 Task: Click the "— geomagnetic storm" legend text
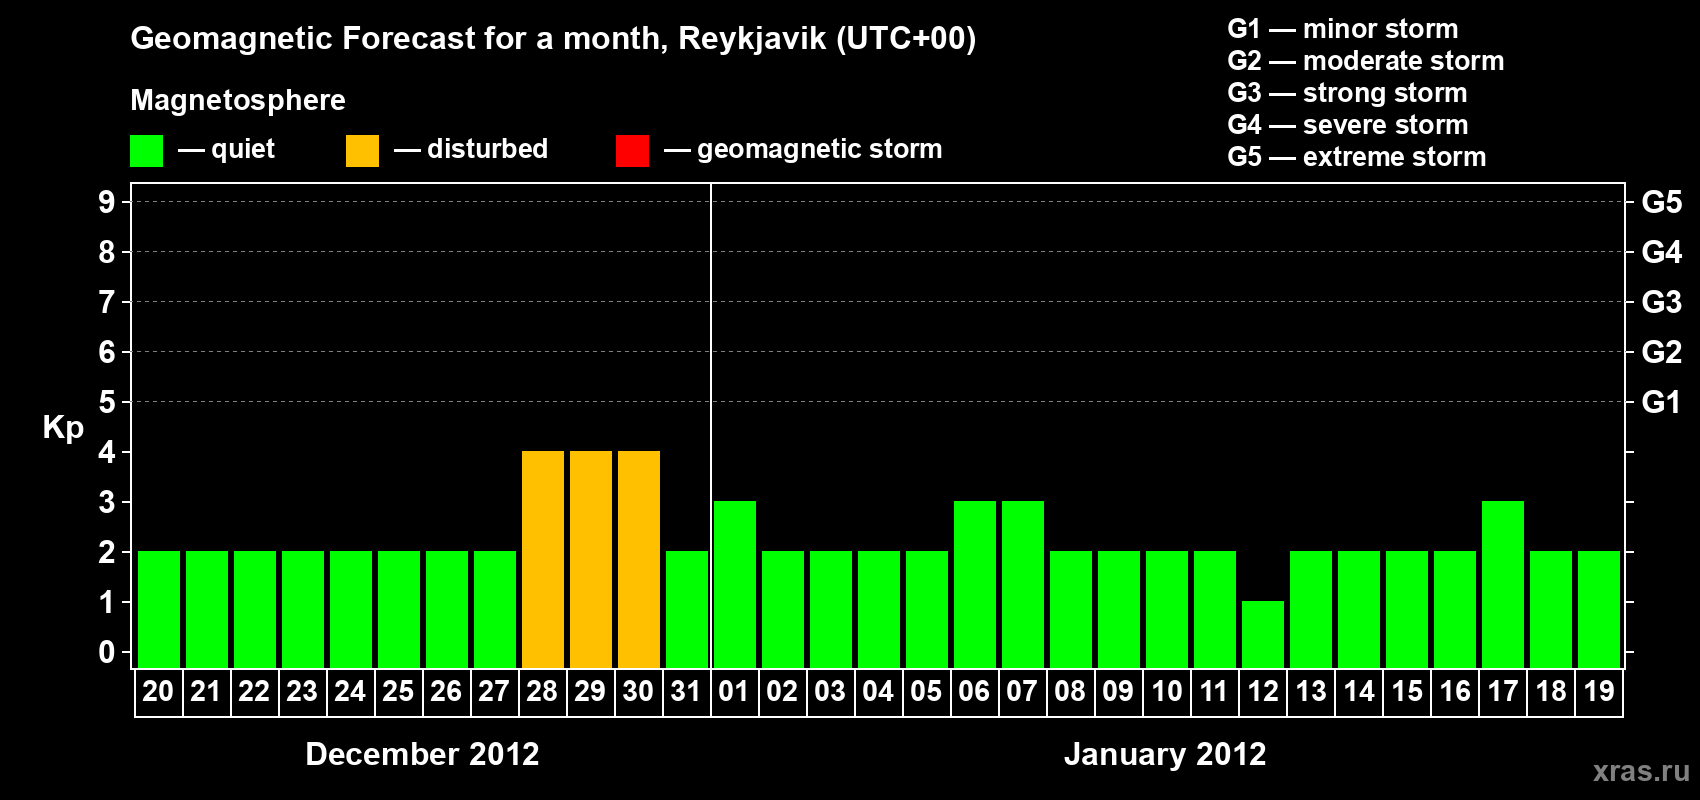(x=803, y=150)
